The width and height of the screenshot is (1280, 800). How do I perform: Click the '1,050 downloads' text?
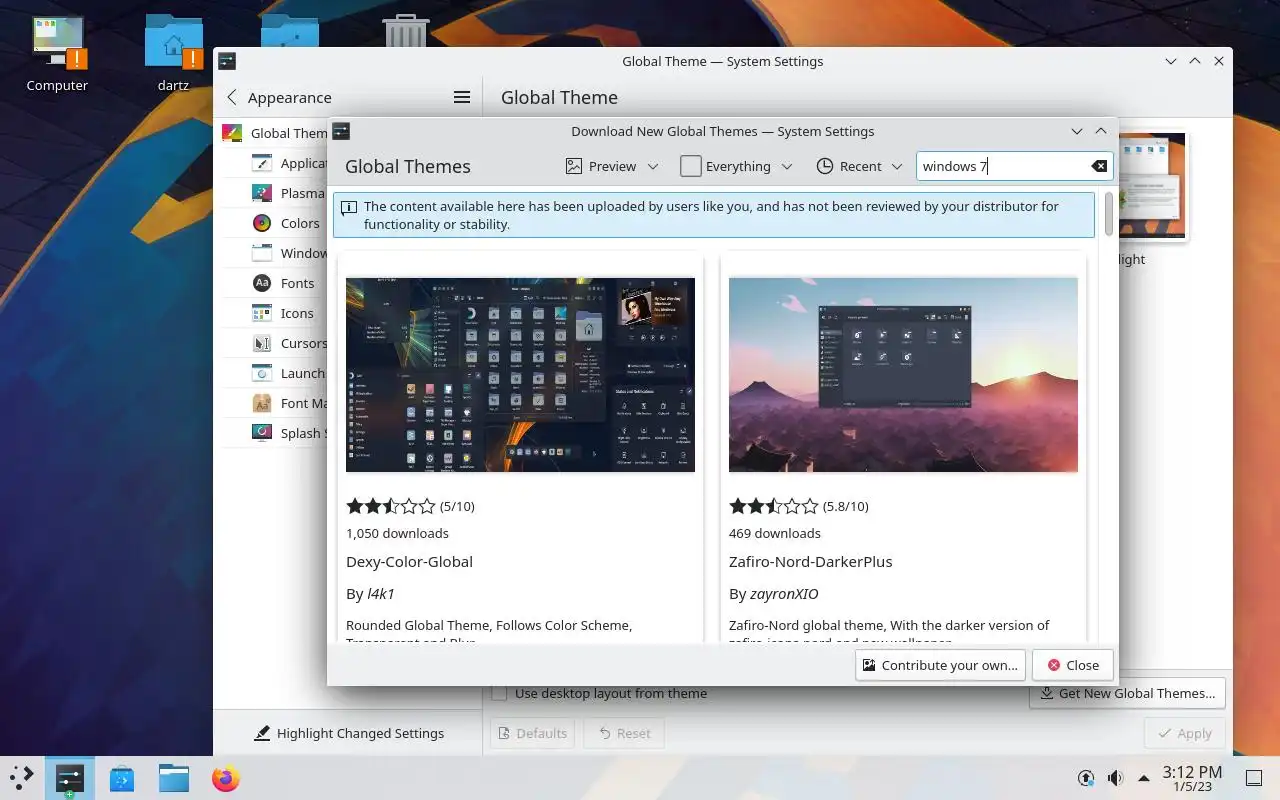tap(397, 533)
